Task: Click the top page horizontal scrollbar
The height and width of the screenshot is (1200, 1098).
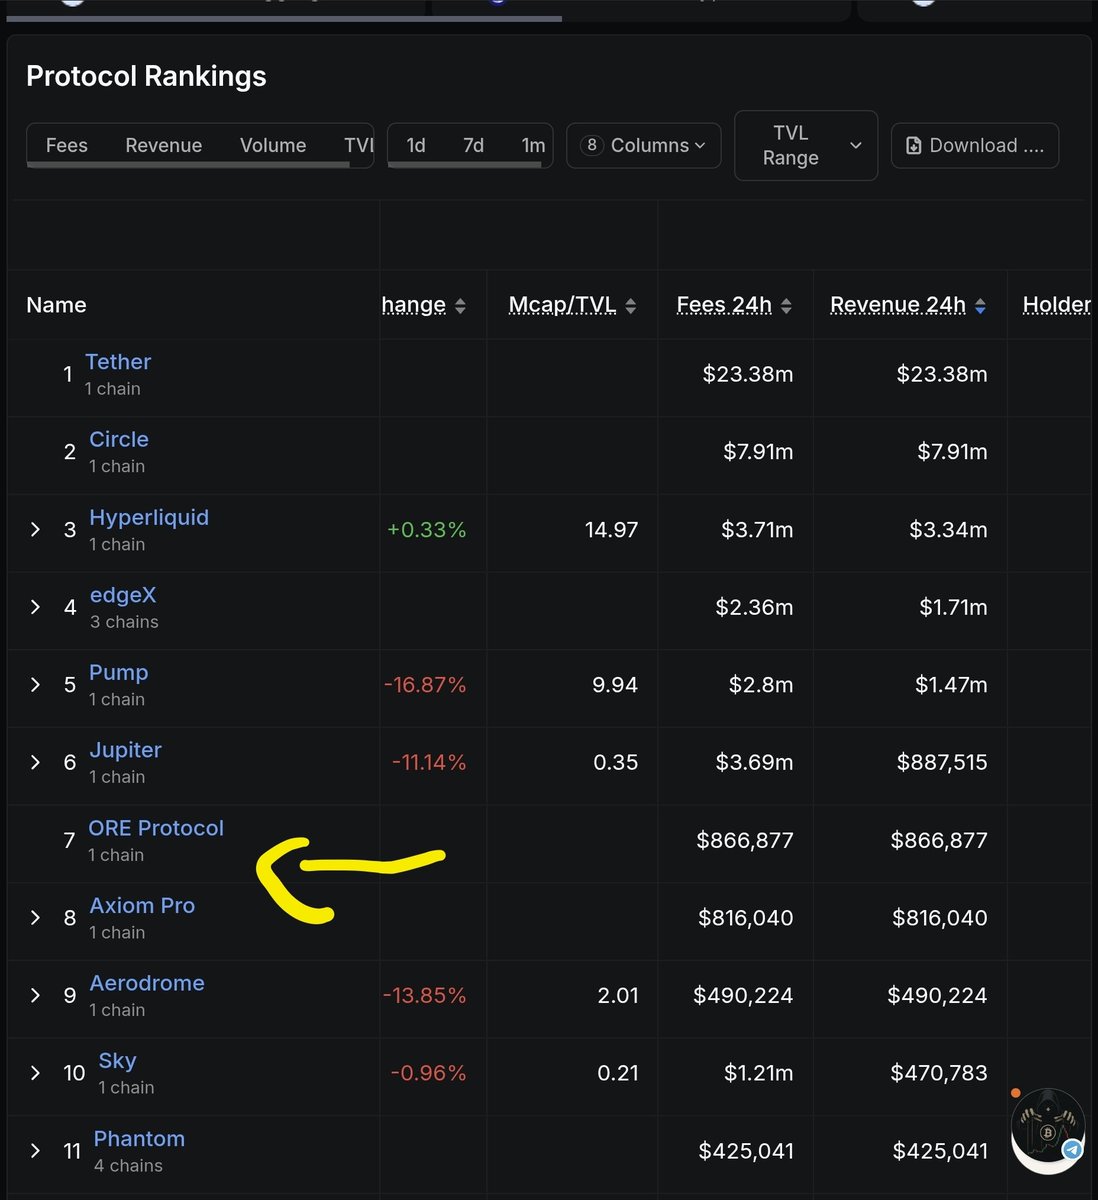Action: (284, 18)
